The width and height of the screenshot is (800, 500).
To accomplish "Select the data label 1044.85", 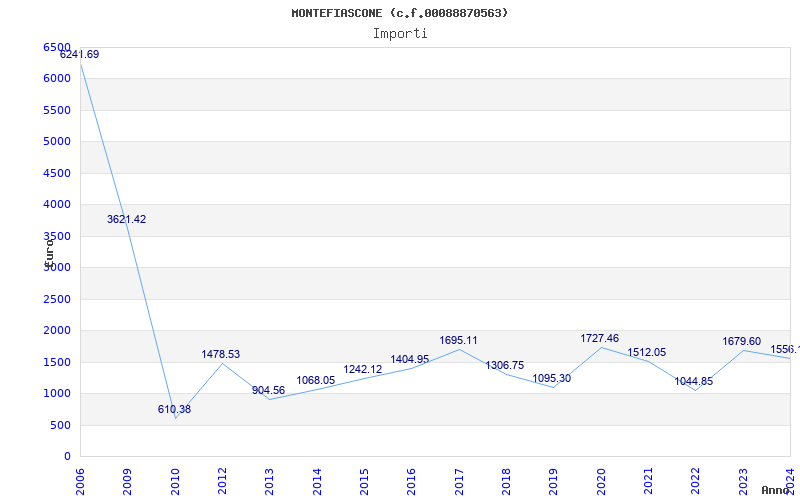I will tap(693, 382).
